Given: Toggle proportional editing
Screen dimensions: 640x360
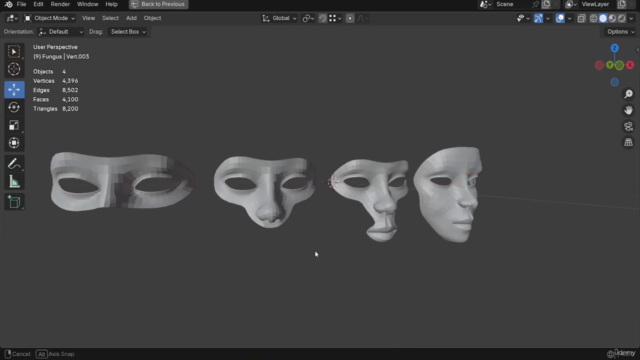Looking at the screenshot, I should tap(350, 18).
